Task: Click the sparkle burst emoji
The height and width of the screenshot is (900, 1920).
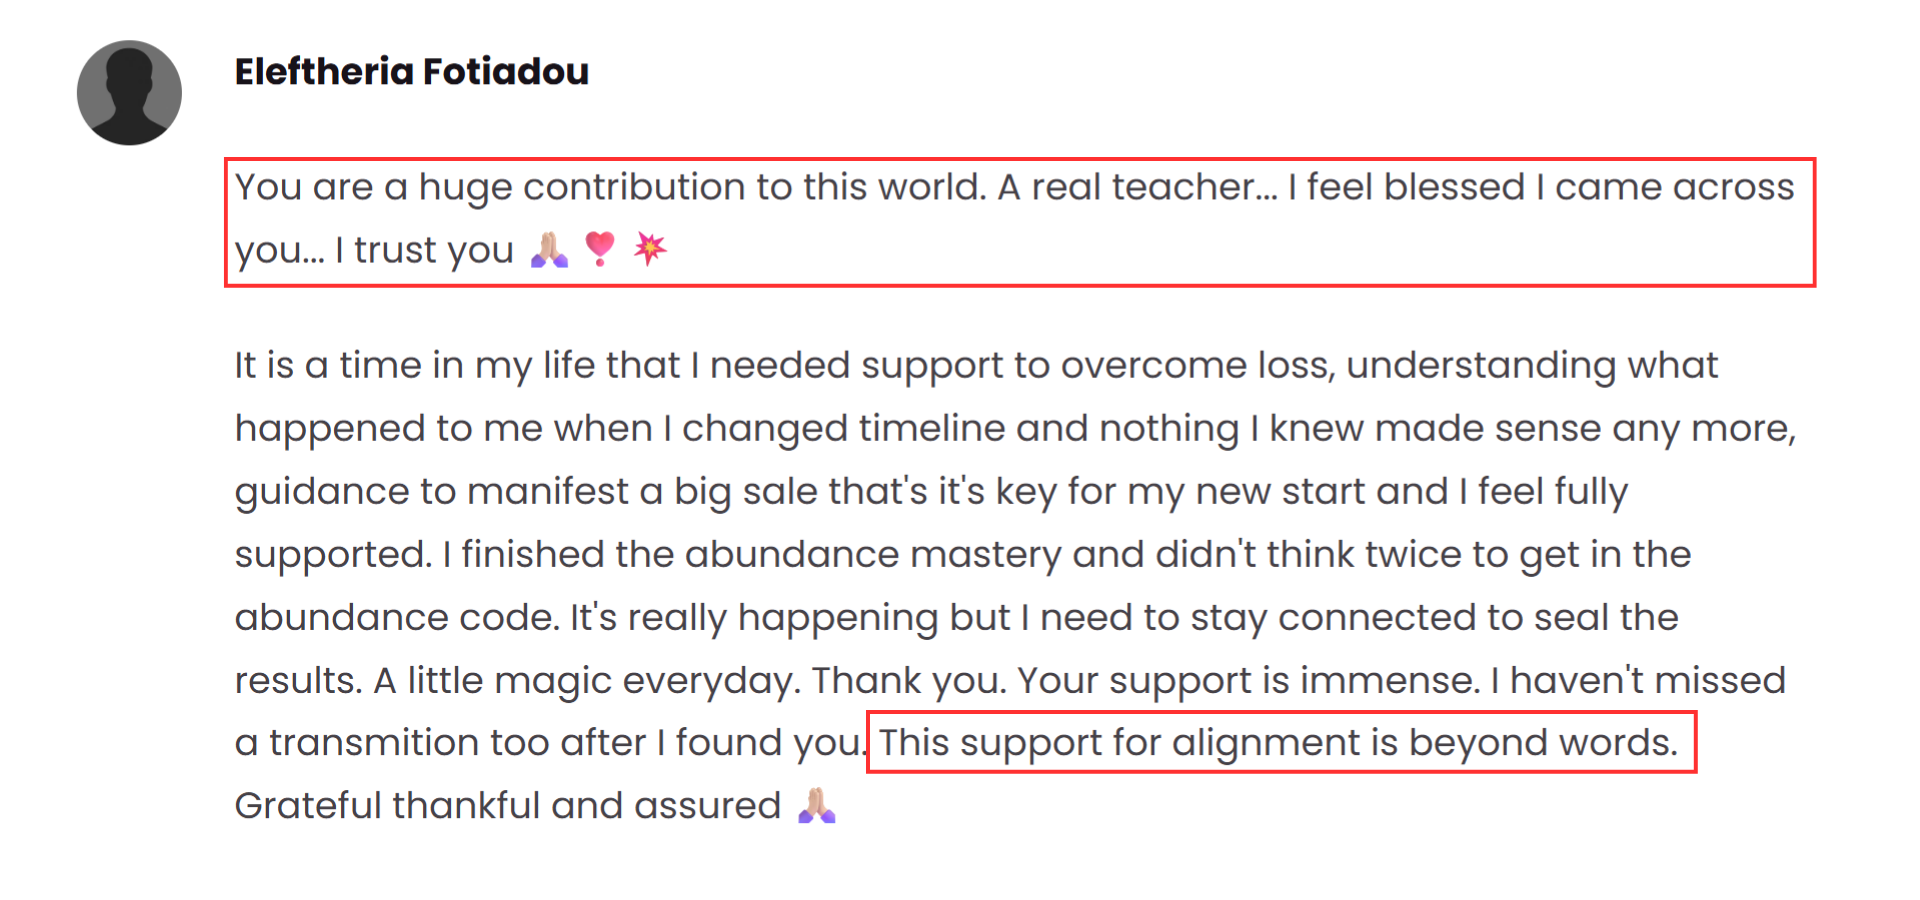Action: (x=650, y=248)
